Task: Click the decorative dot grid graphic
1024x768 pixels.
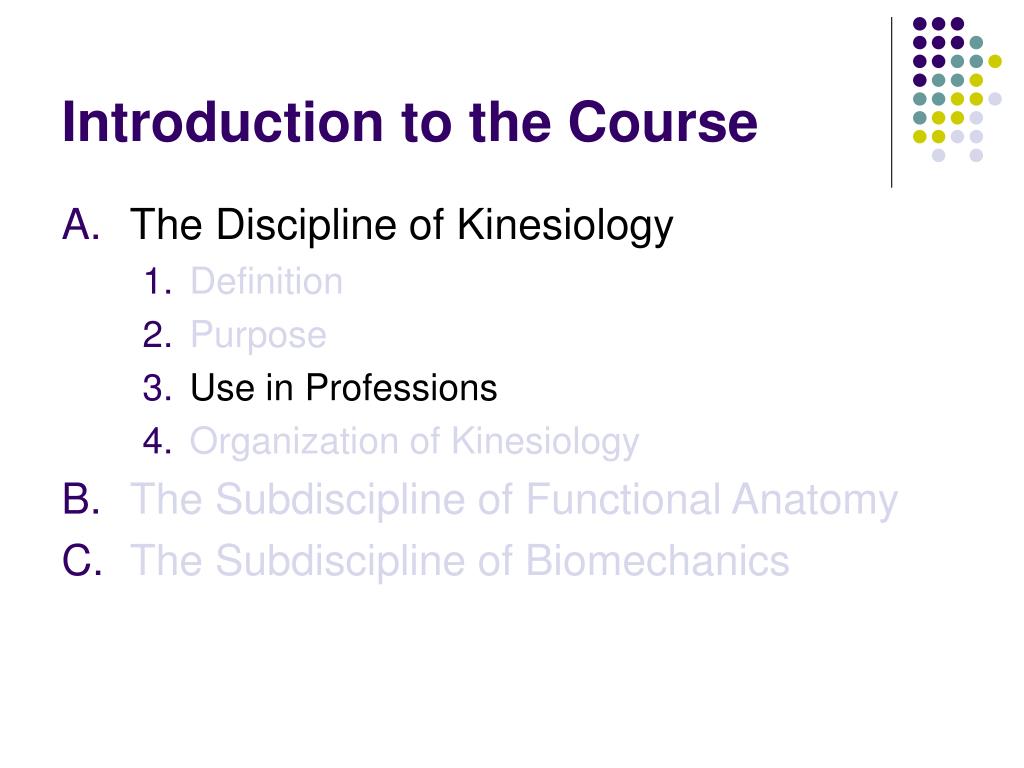Action: pyautogui.click(x=957, y=89)
